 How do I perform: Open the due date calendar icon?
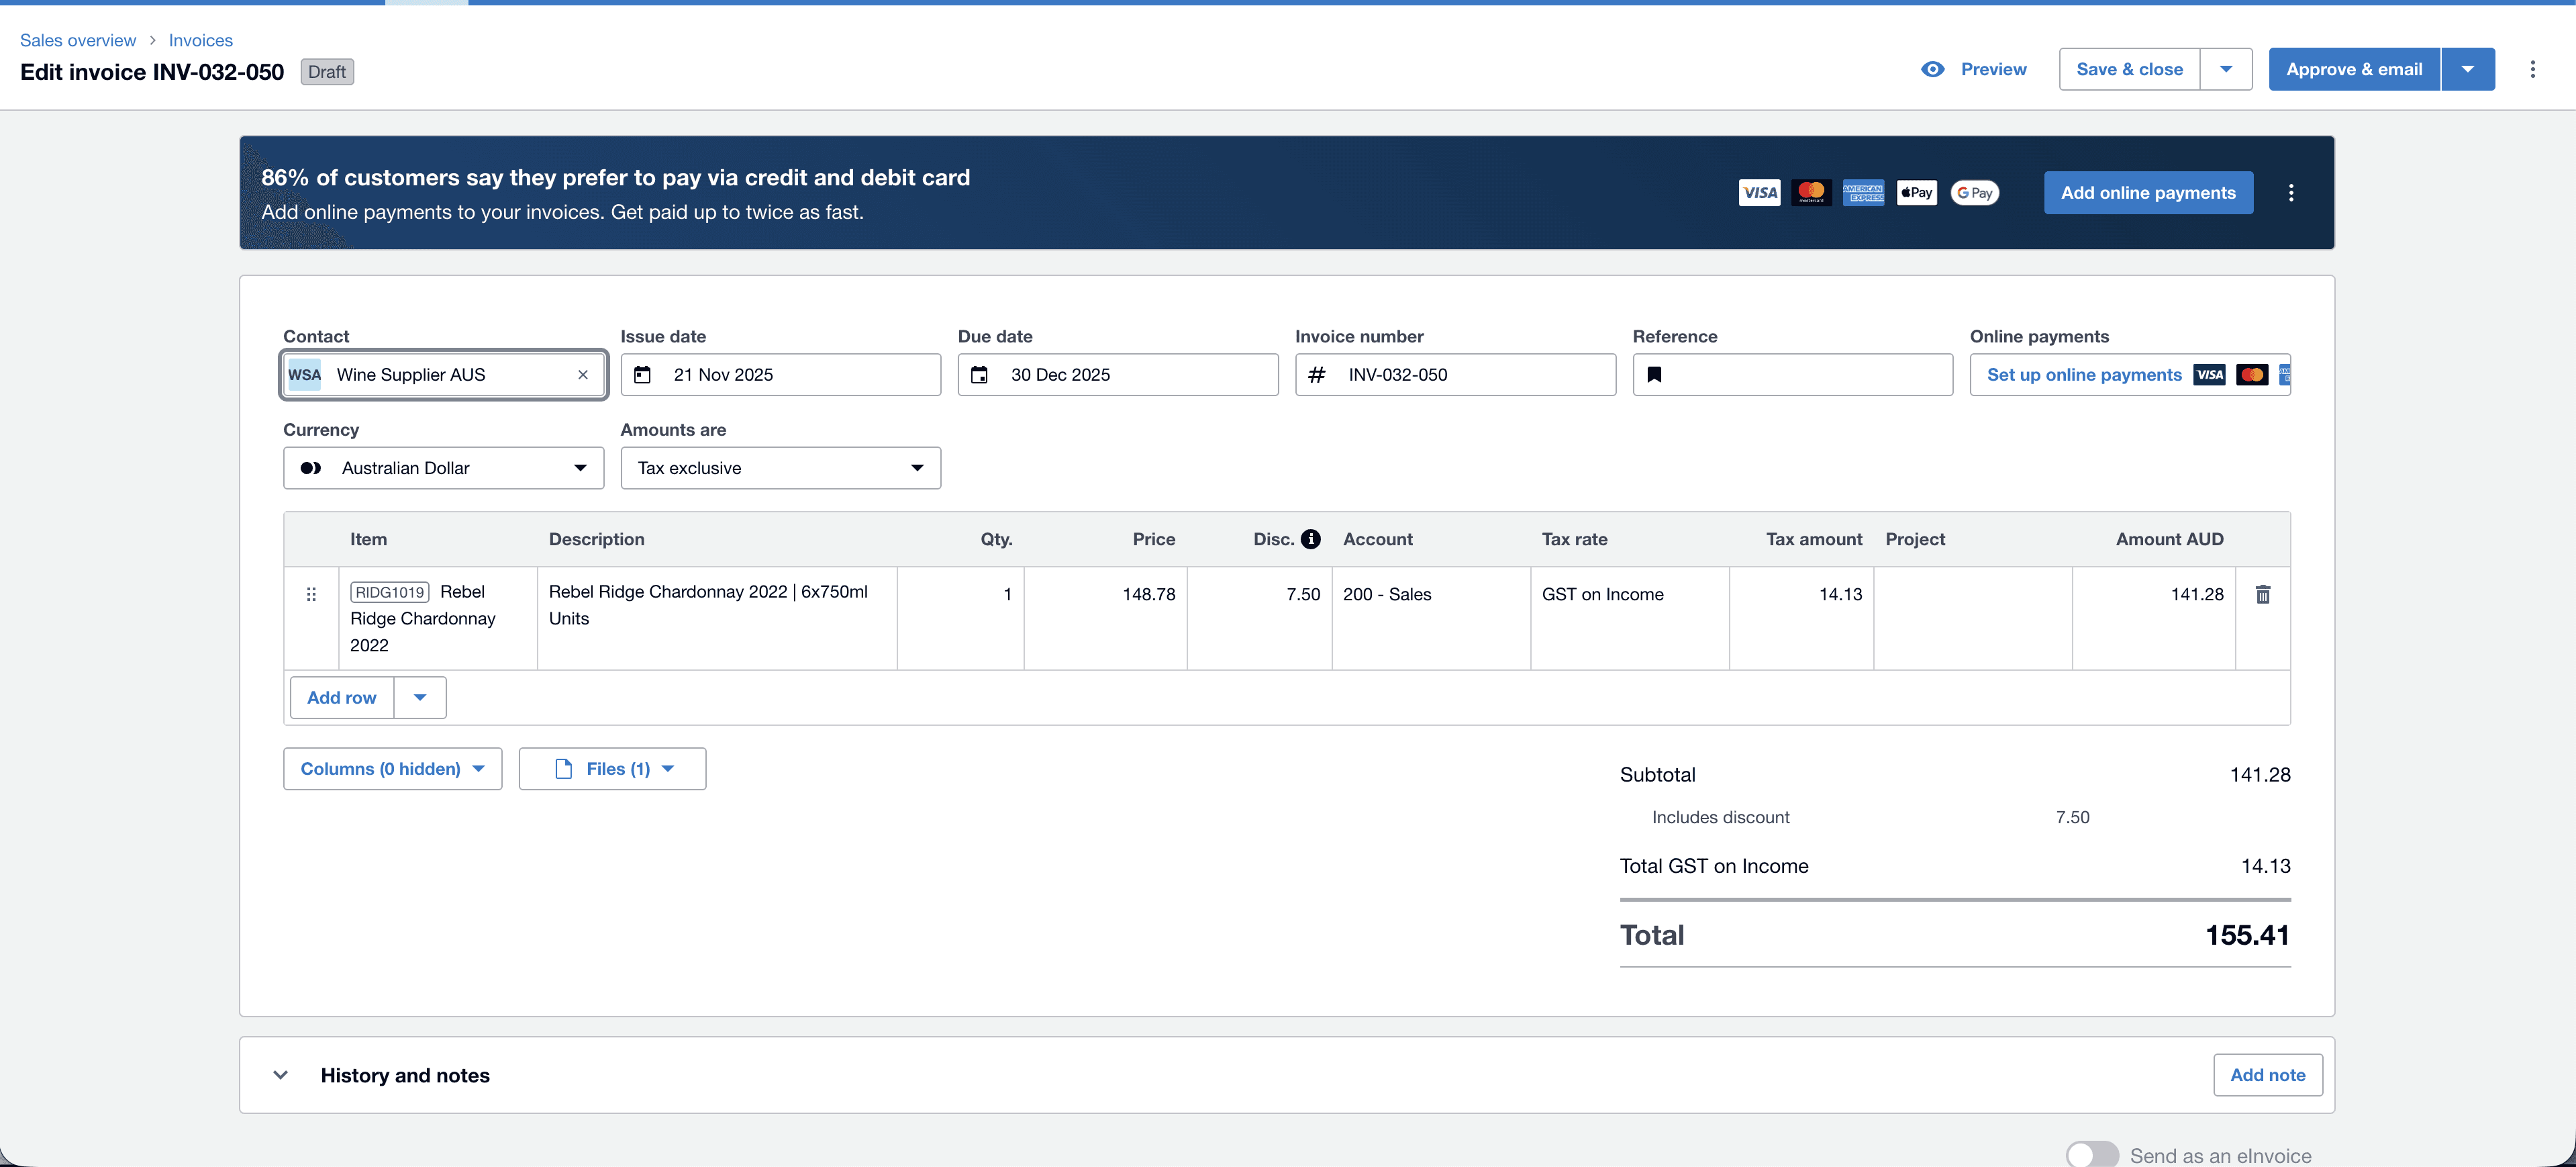coord(980,375)
